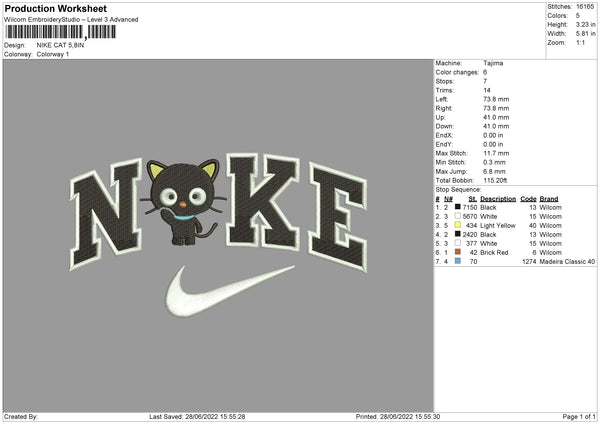Click the black cat in the design

click(183, 202)
